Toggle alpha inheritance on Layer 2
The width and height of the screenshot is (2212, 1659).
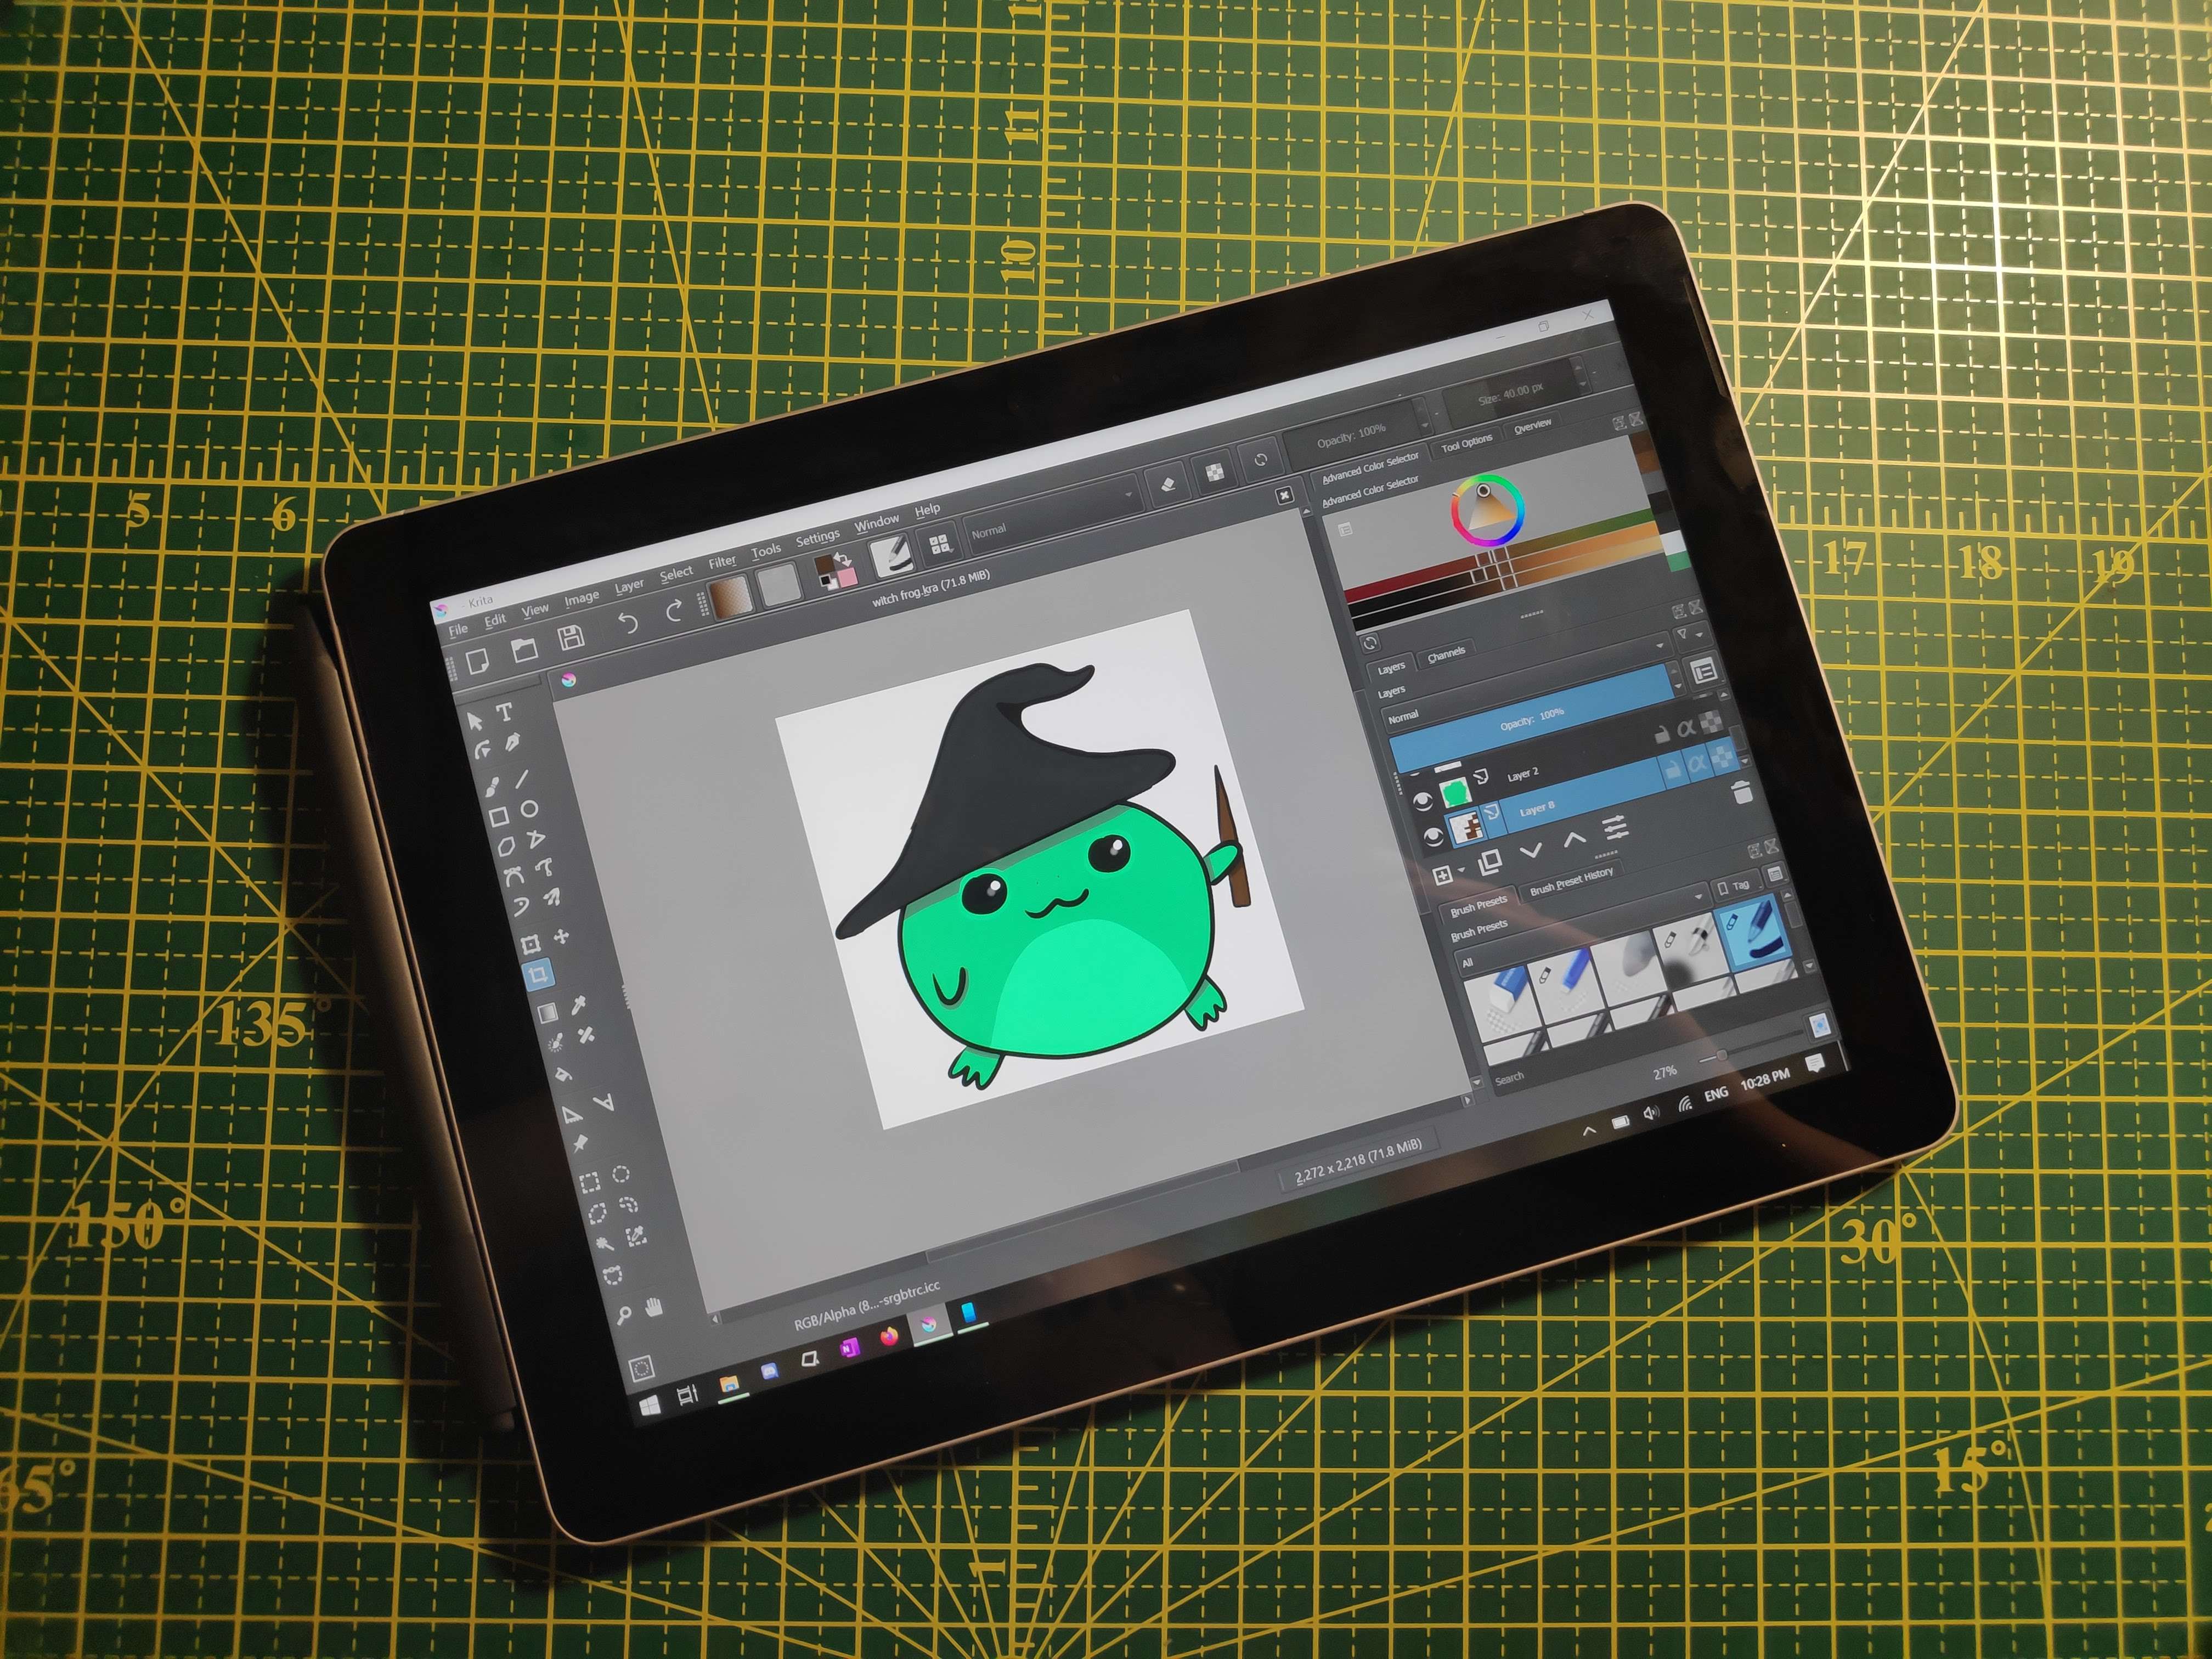tap(1686, 728)
